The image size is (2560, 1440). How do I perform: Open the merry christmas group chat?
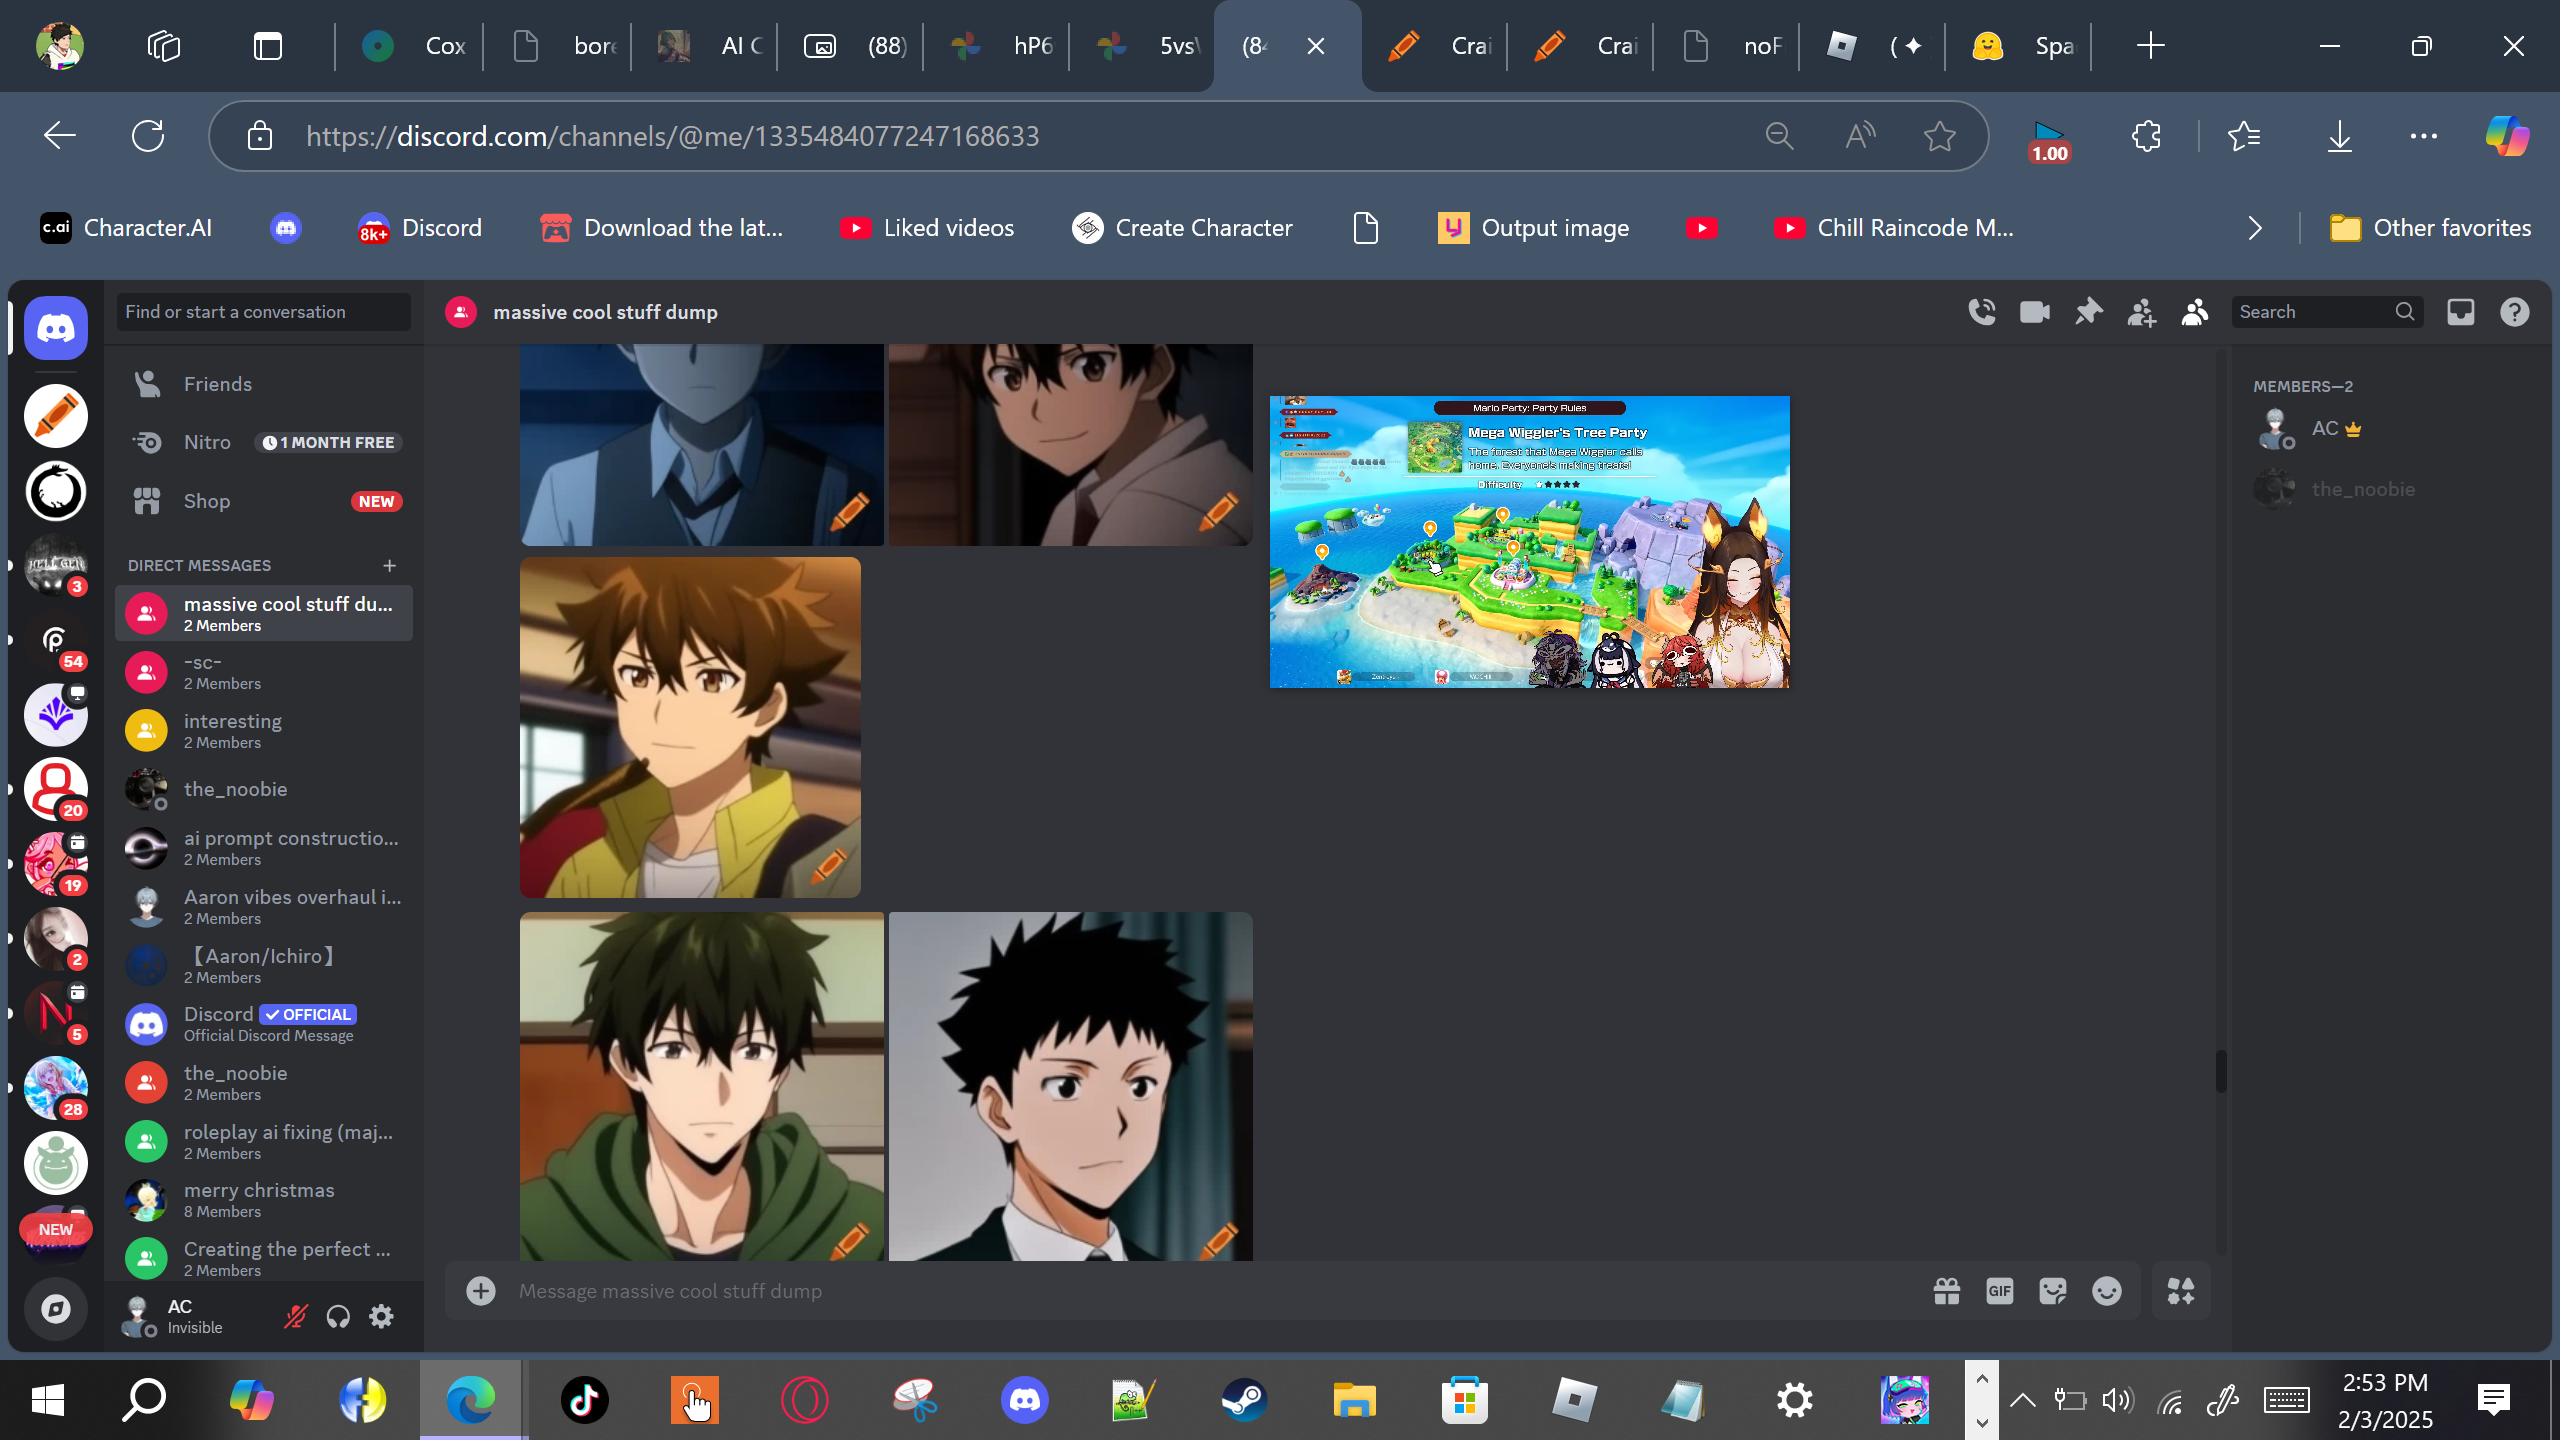coord(264,1200)
